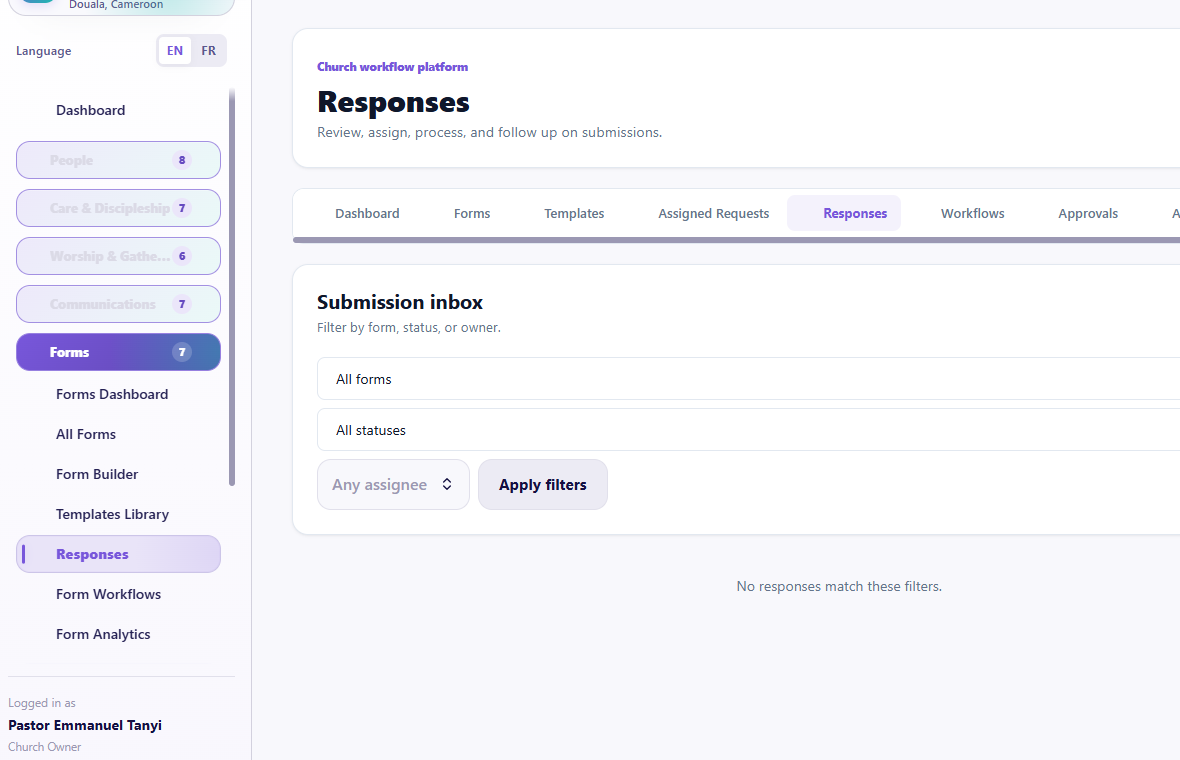Viewport: 1180px width, 760px height.
Task: Expand the Communications section
Action: pos(118,304)
